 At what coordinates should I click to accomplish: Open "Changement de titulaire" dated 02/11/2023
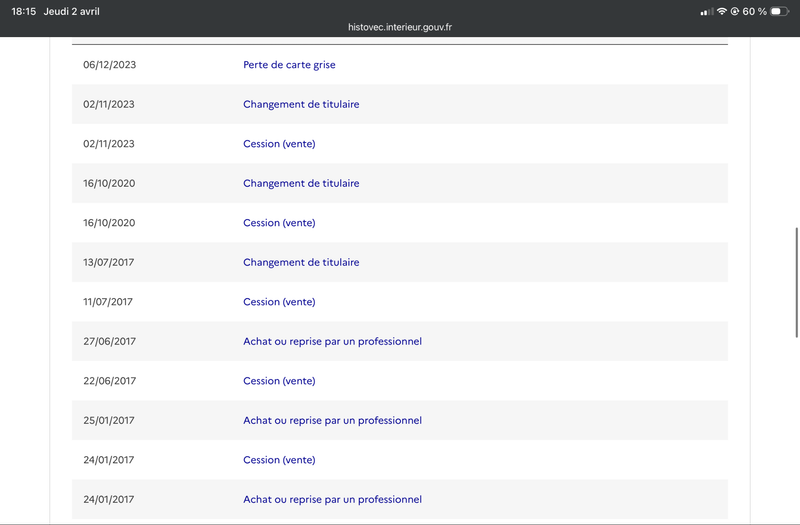(301, 104)
